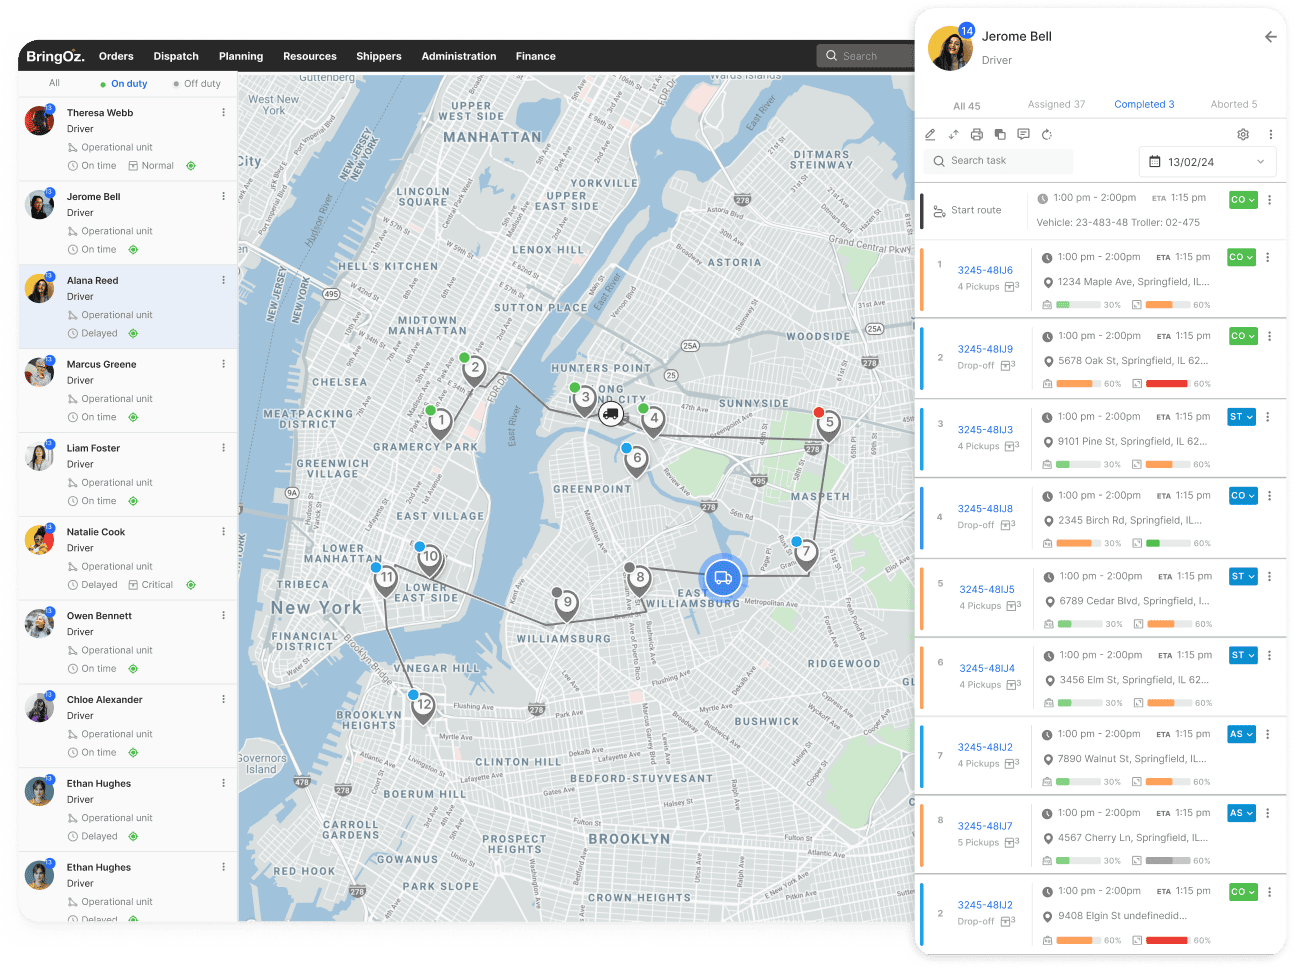Open task link 3245-48IJ4
Screen dimensions: 1304x968
pyautogui.click(x=987, y=668)
